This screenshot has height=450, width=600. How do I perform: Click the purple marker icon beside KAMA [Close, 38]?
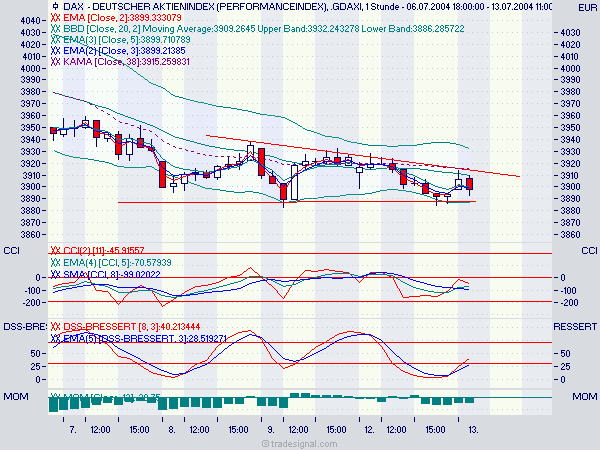pyautogui.click(x=55, y=62)
